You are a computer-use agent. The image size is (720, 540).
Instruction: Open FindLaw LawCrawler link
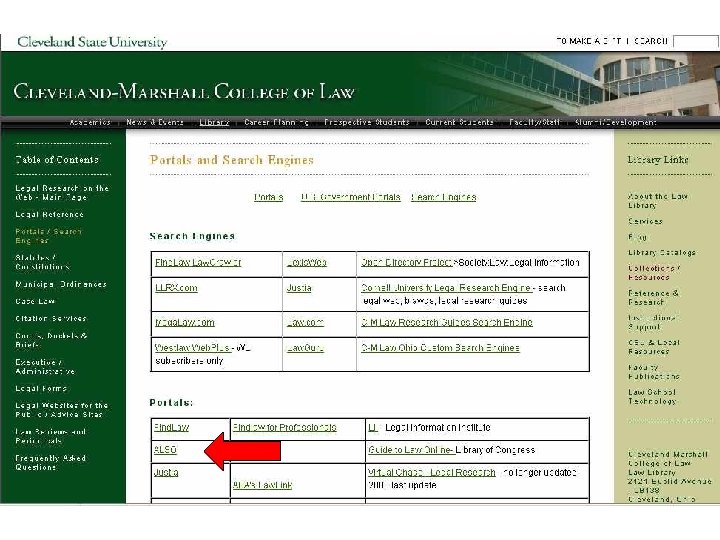coord(198,262)
